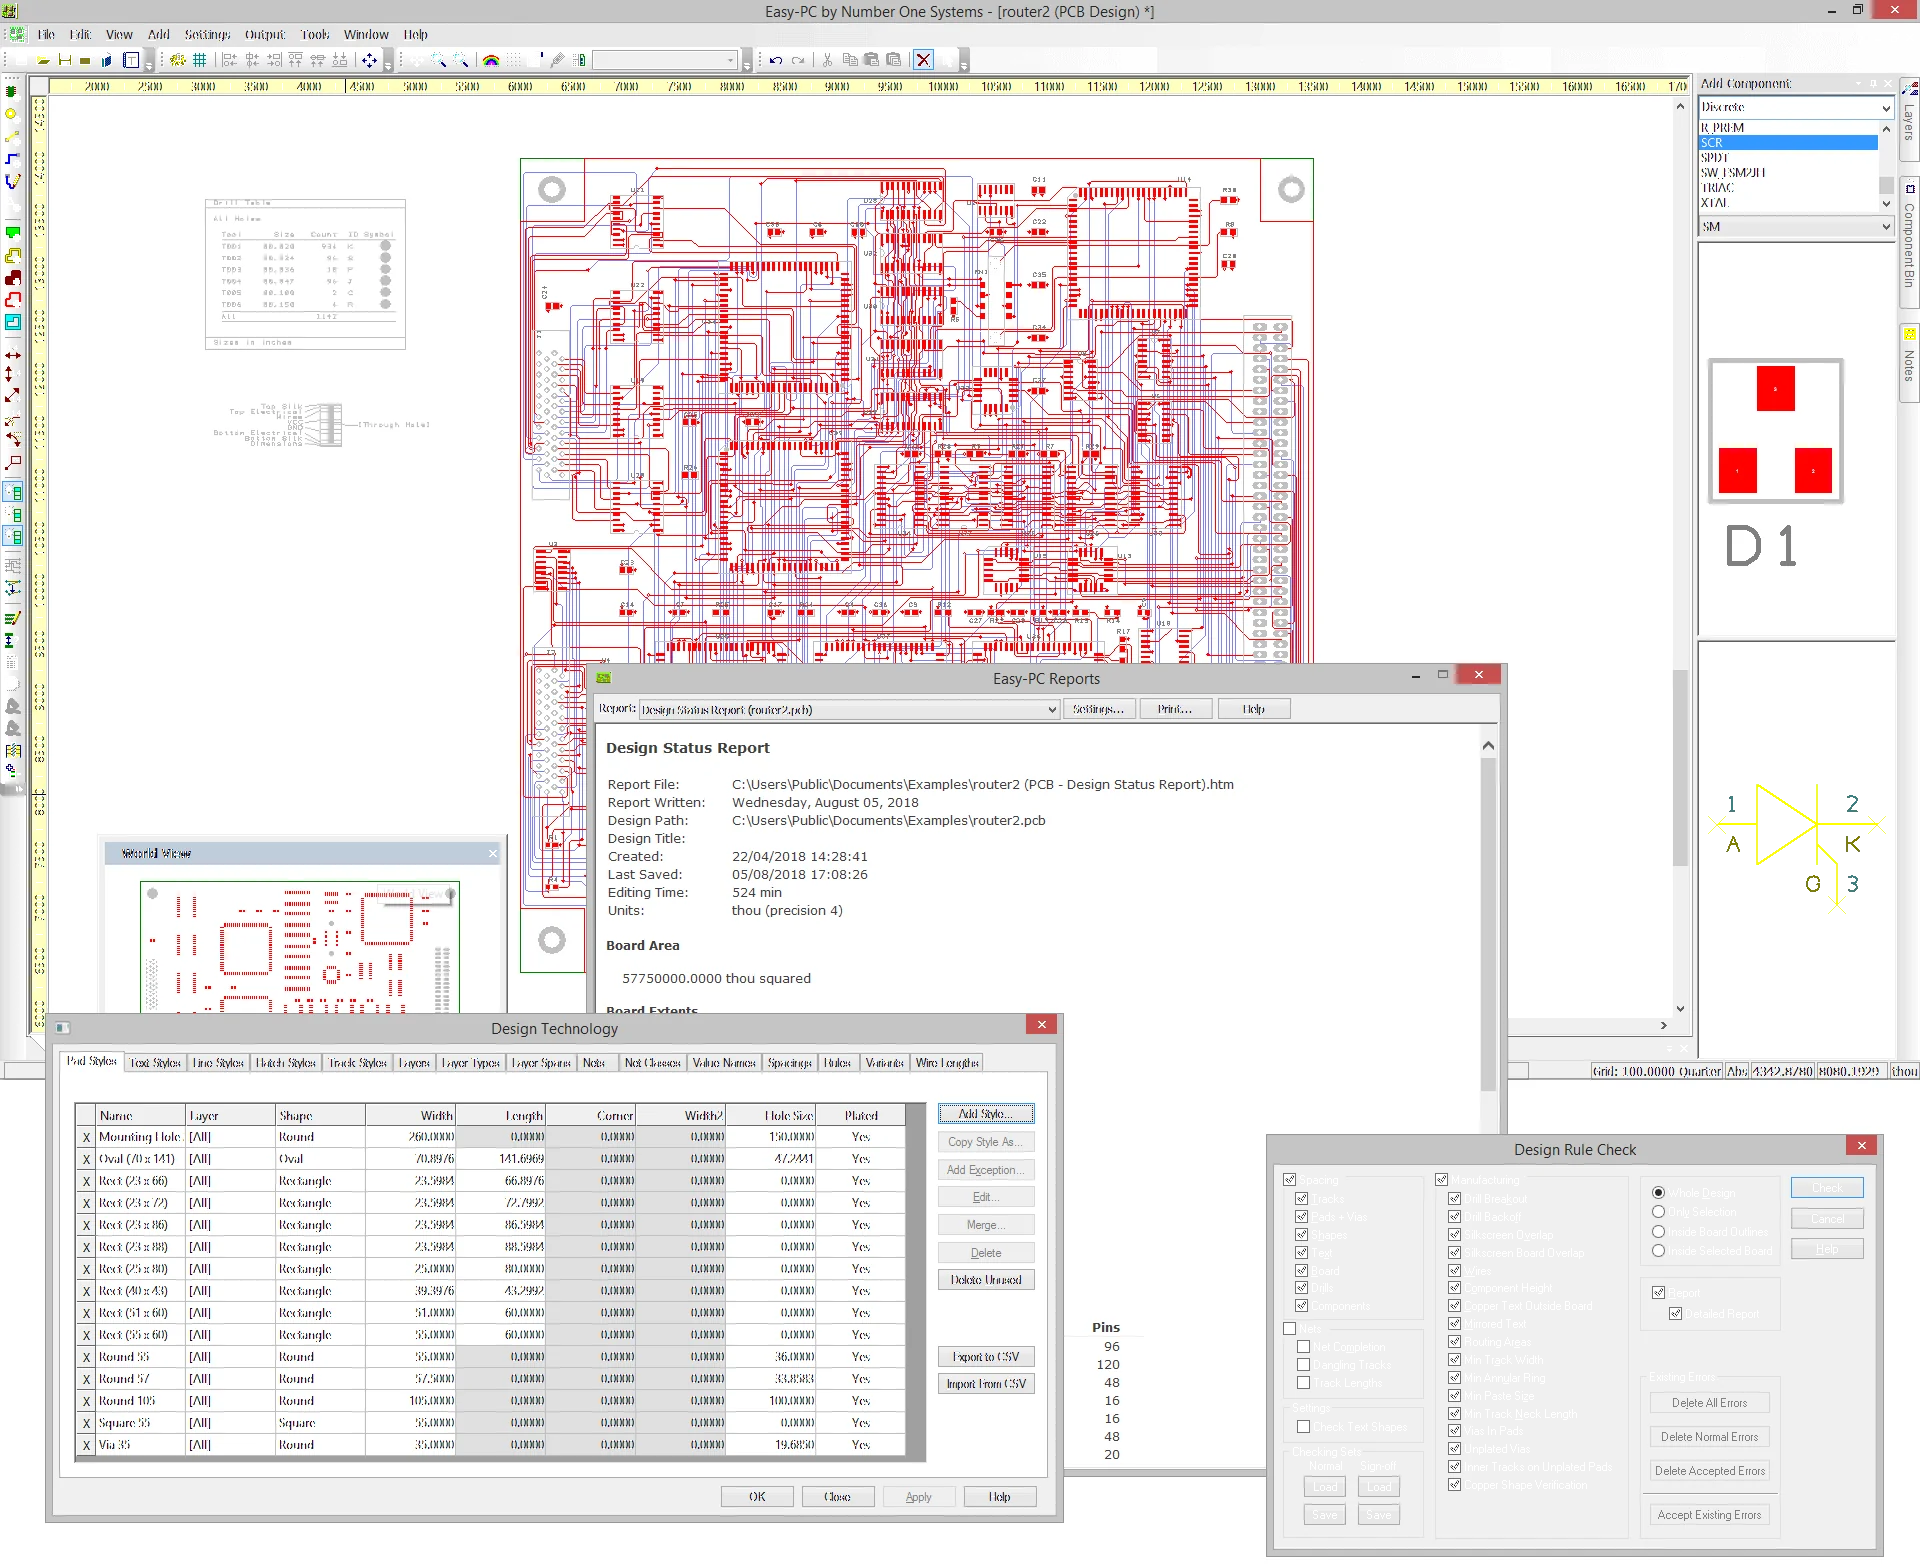The width and height of the screenshot is (1920, 1566).
Task: Click the Cut scissors icon
Action: point(828,60)
